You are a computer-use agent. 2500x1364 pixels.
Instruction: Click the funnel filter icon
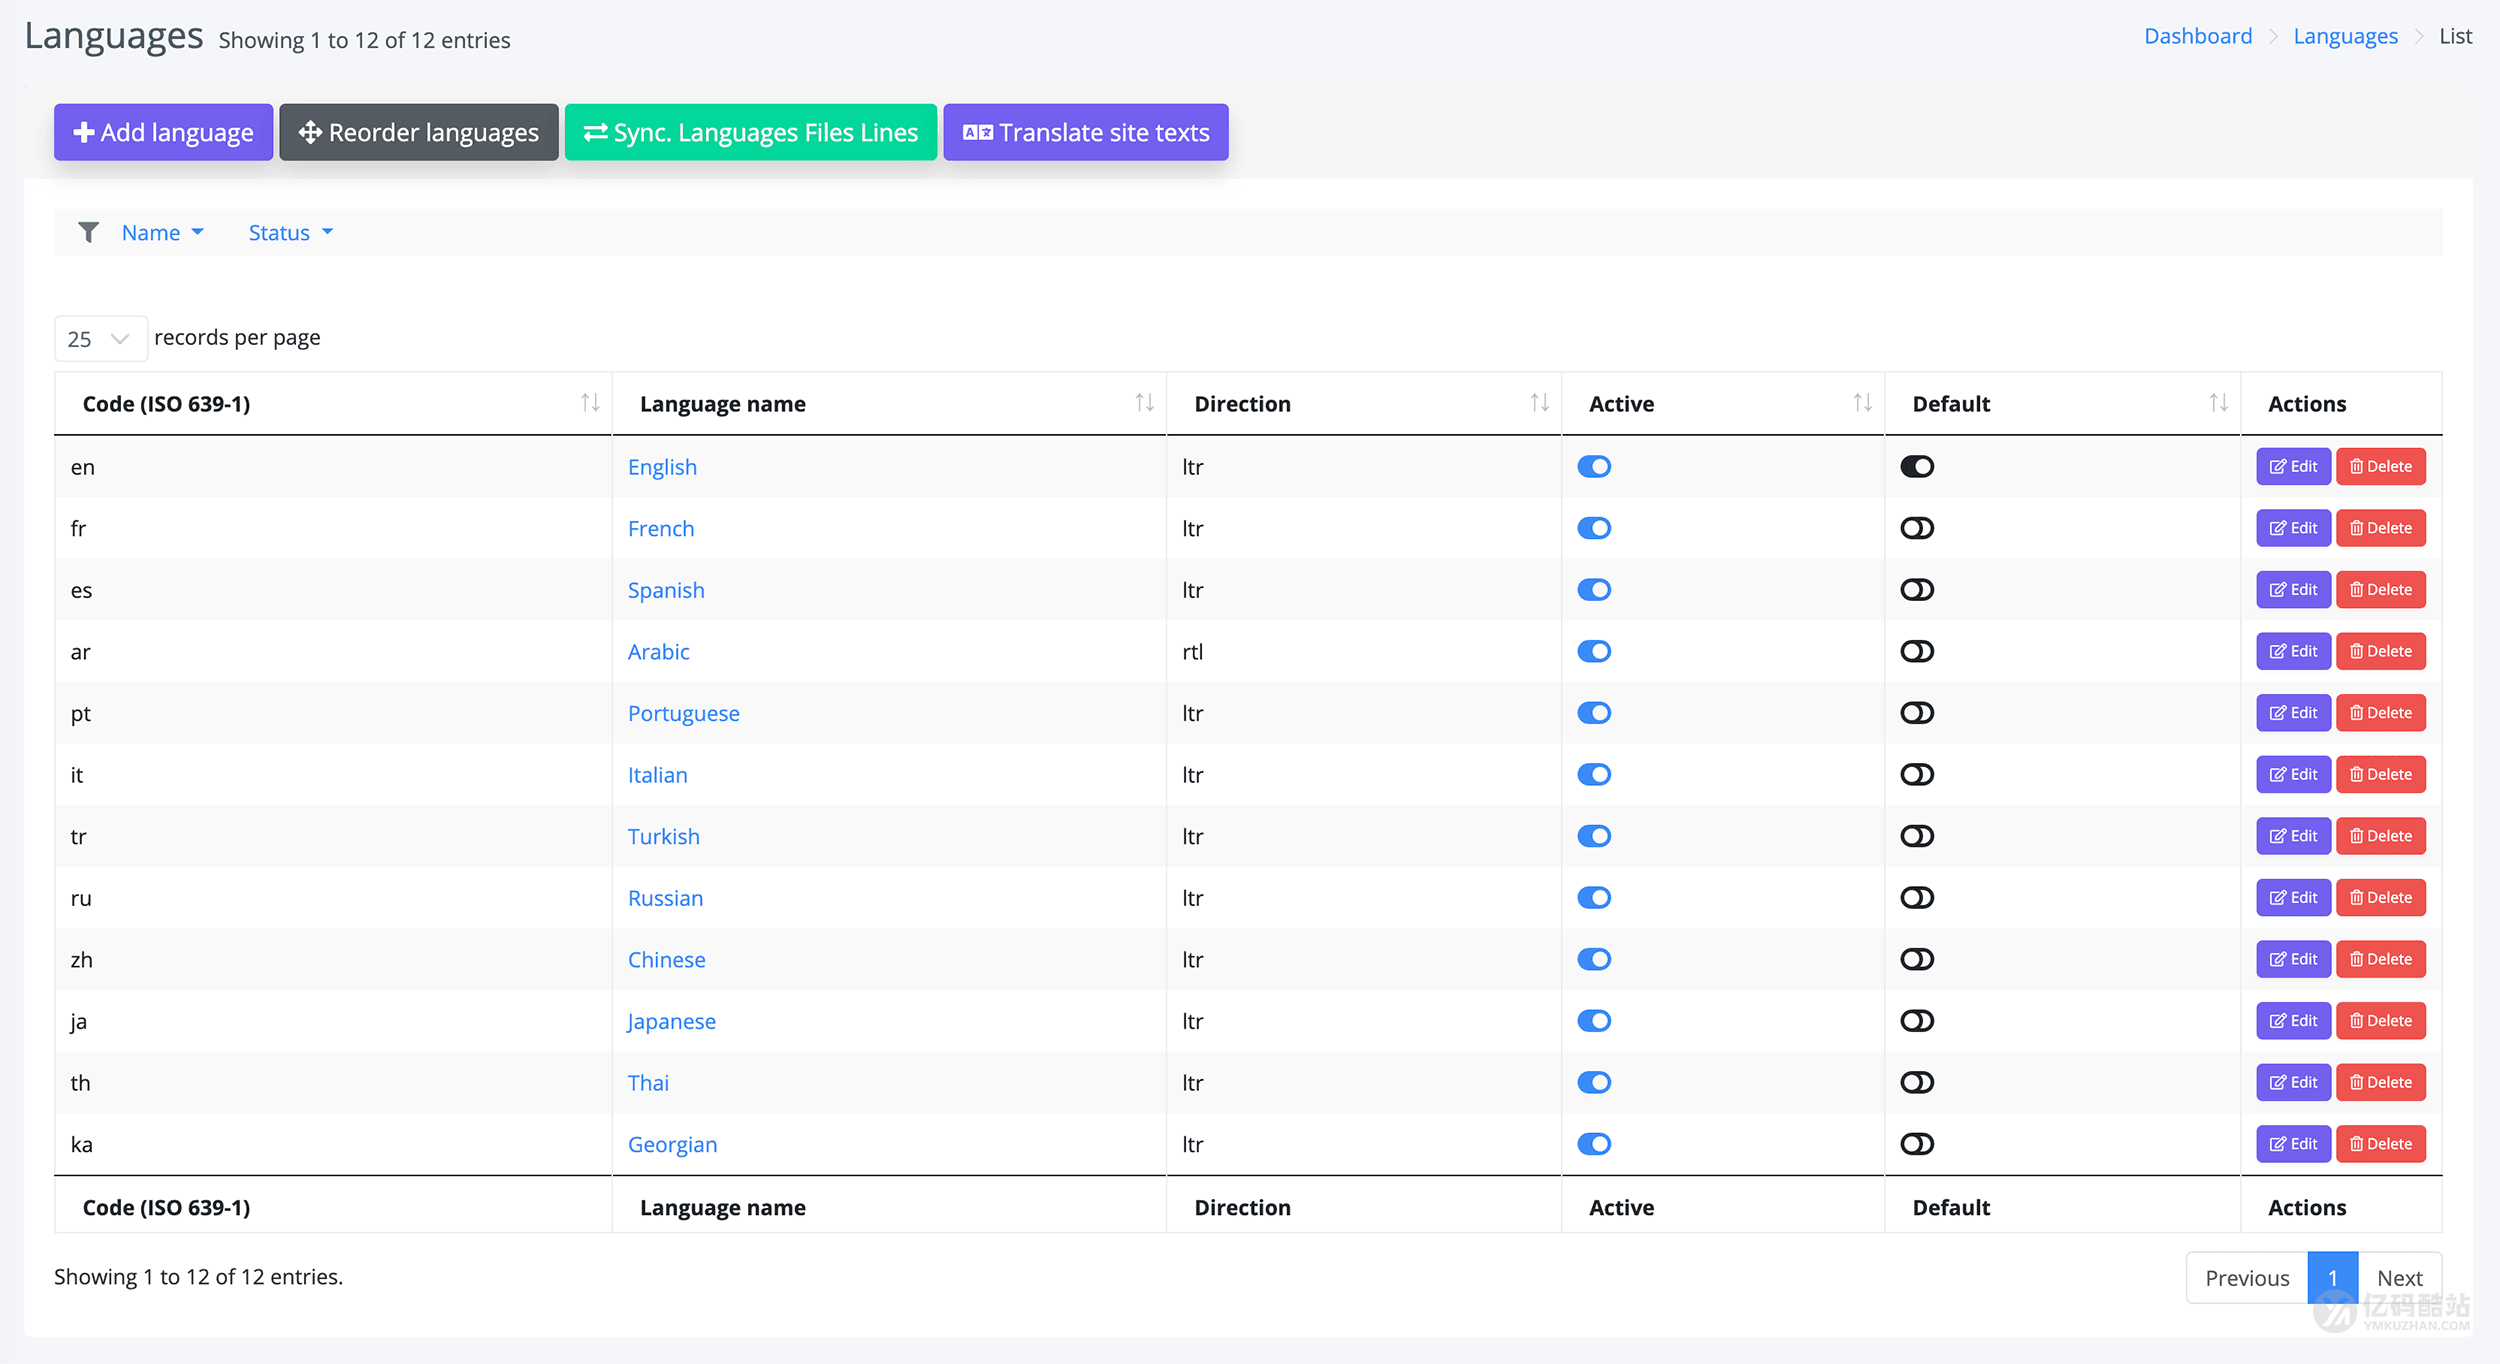[88, 232]
